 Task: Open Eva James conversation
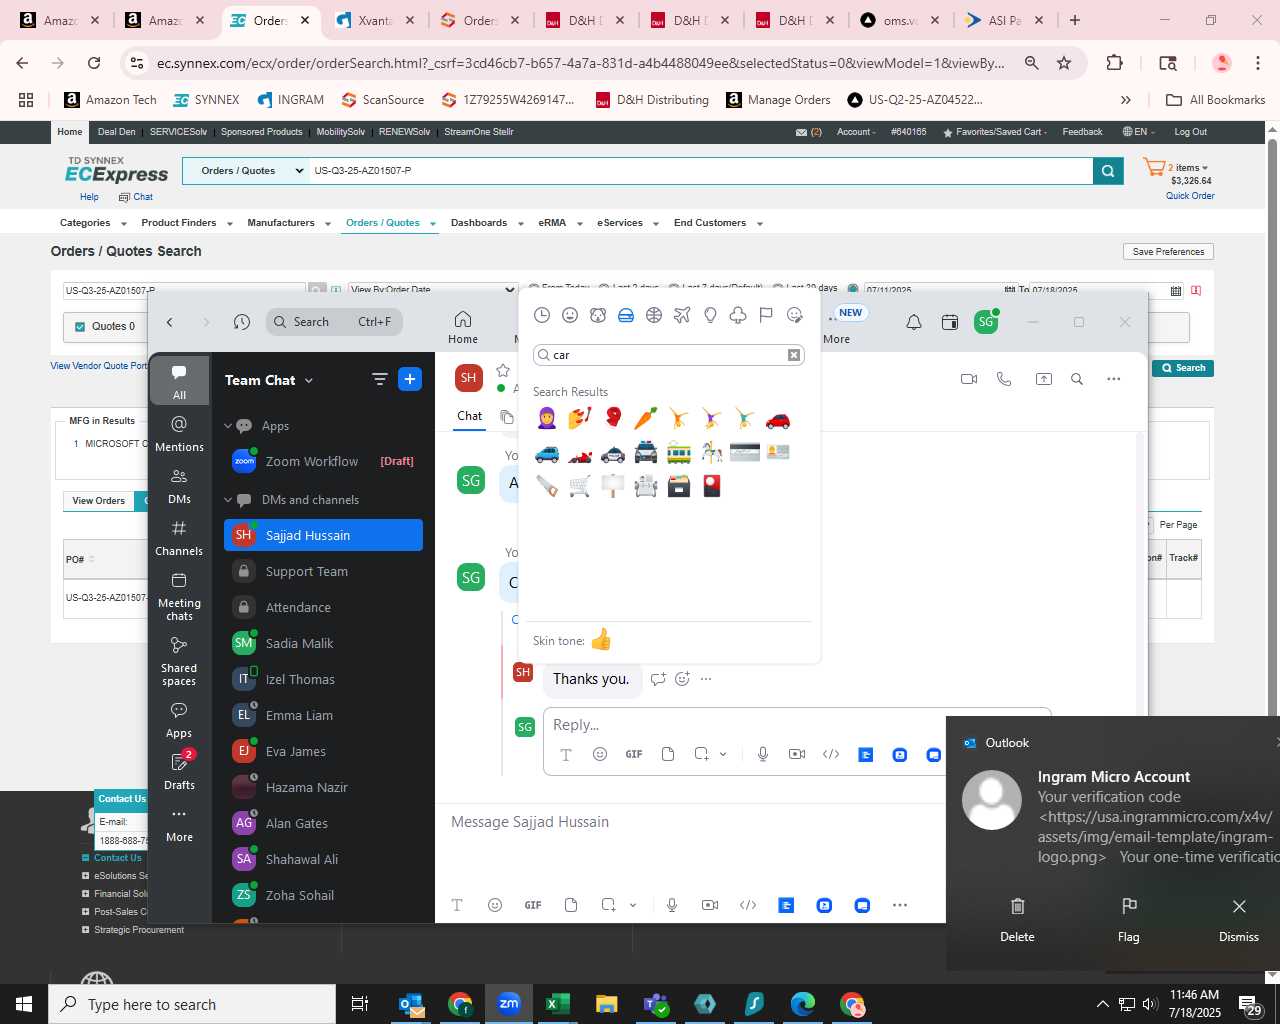[323, 751]
